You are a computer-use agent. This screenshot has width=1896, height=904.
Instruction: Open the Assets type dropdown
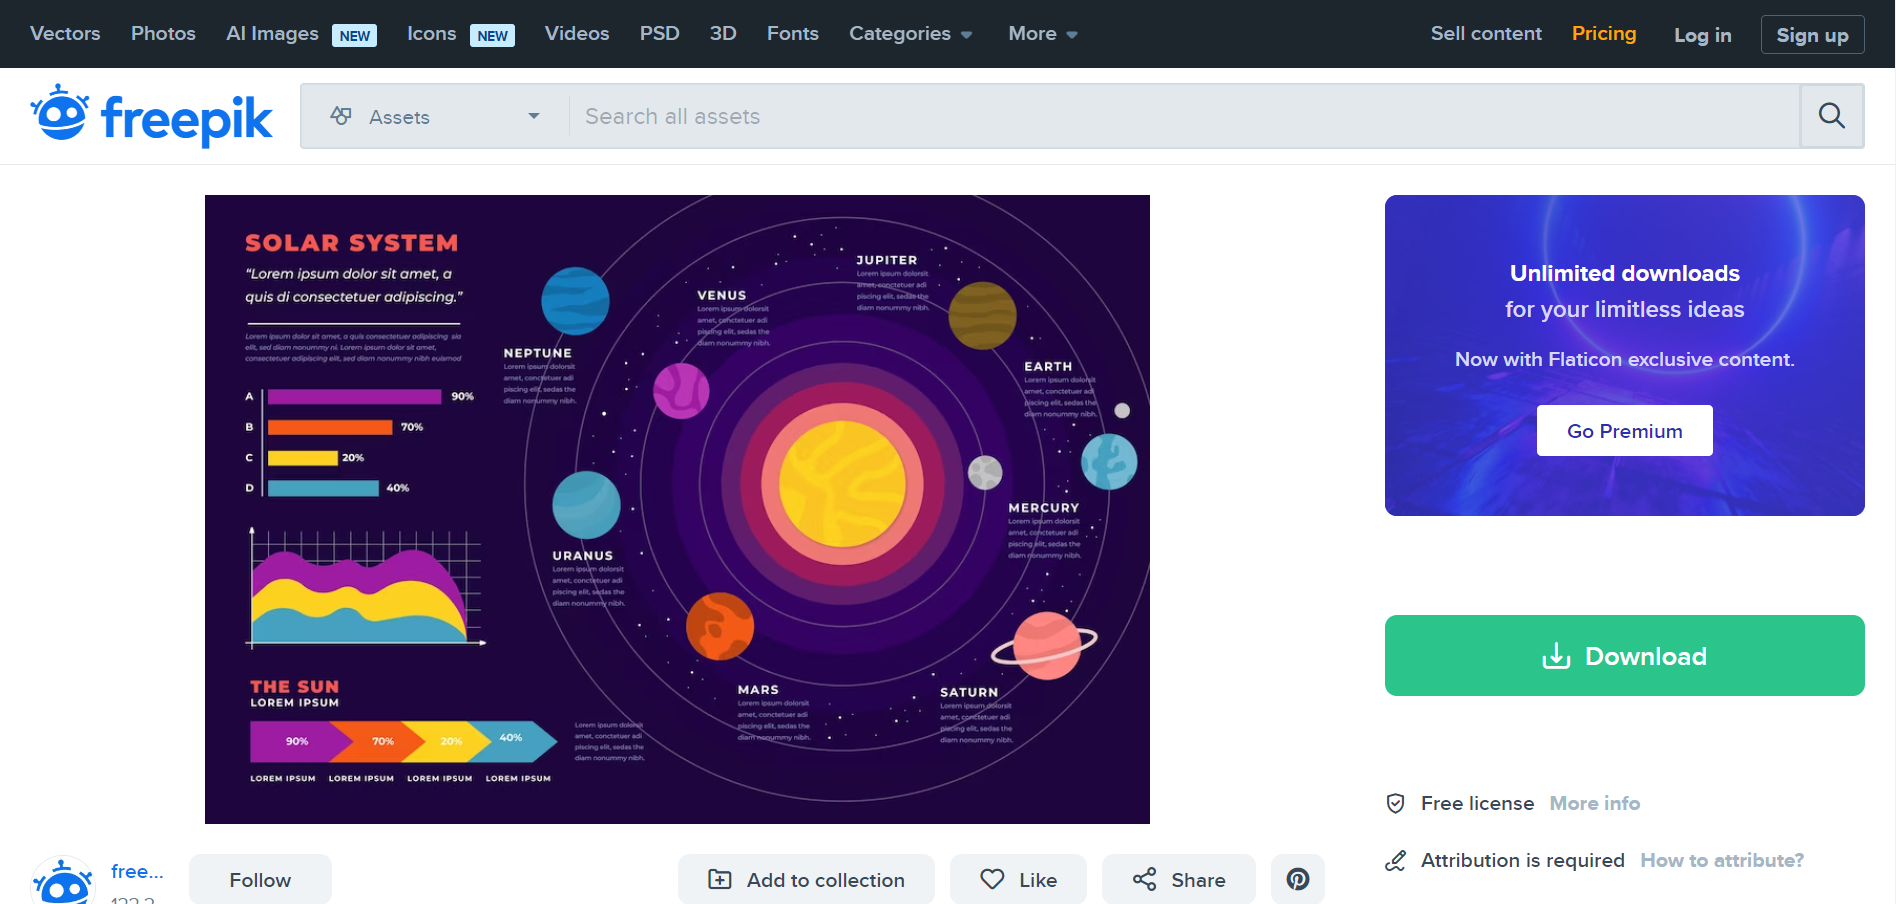point(435,117)
